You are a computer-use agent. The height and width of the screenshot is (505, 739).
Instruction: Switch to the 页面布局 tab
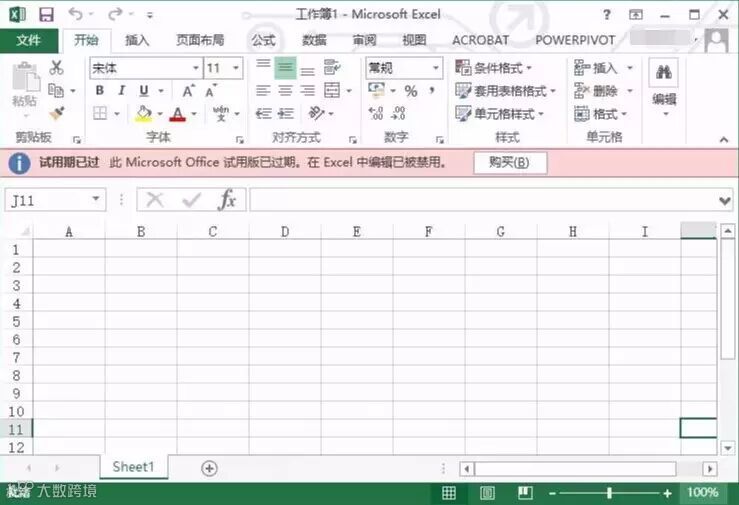point(200,41)
